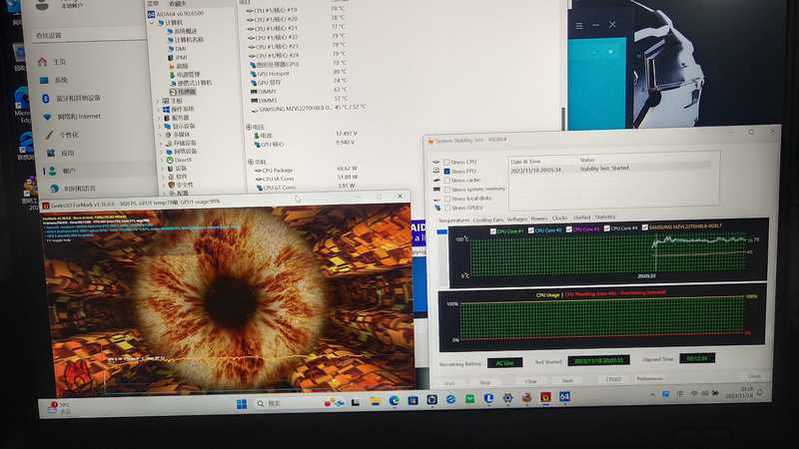Image resolution: width=799 pixels, height=449 pixels.
Task: Click Clear button in Stability Test
Action: click(531, 381)
